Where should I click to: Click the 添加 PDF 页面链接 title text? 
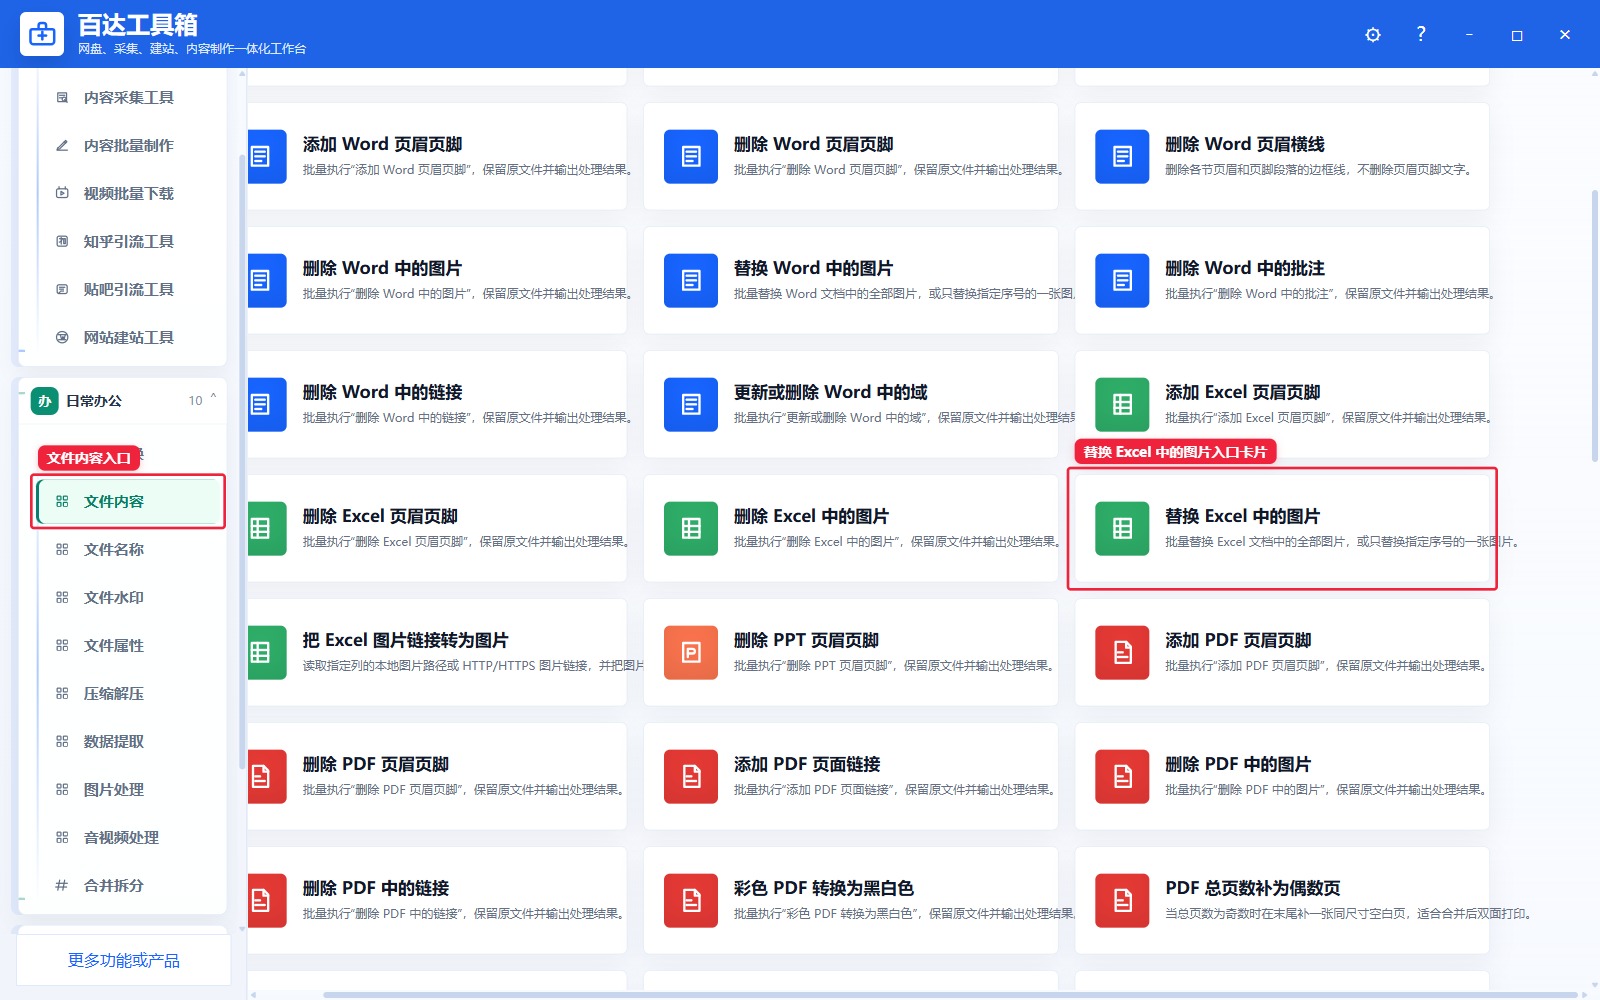click(x=807, y=764)
